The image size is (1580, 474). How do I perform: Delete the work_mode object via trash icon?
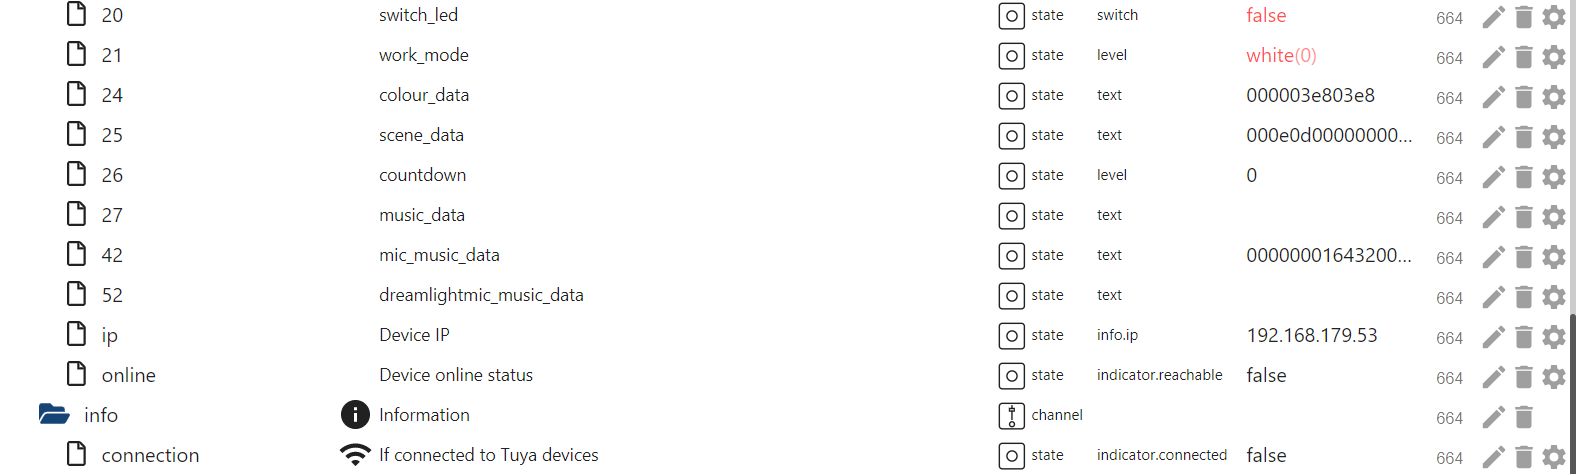1523,57
